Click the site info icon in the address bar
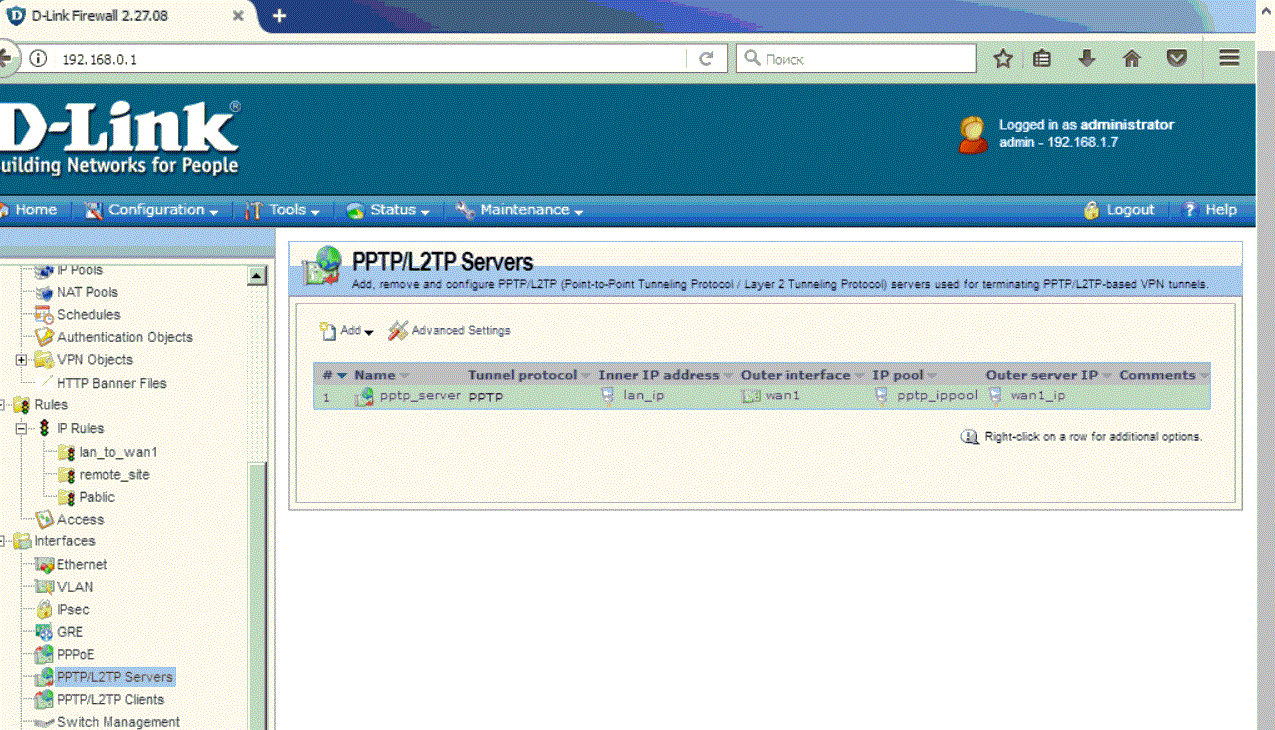Viewport: 1275px width, 730px height. pos(38,59)
